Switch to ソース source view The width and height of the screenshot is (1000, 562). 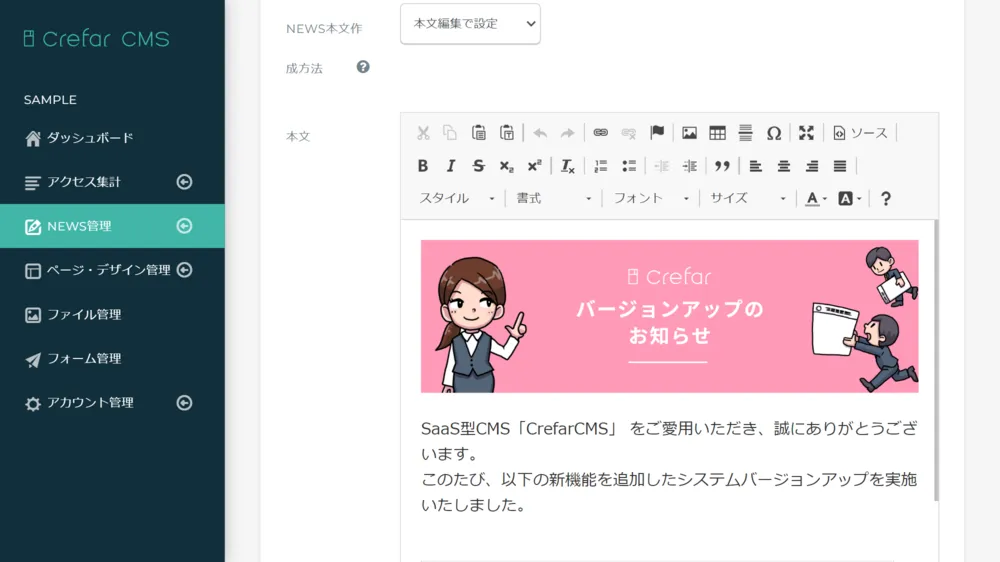(860, 133)
